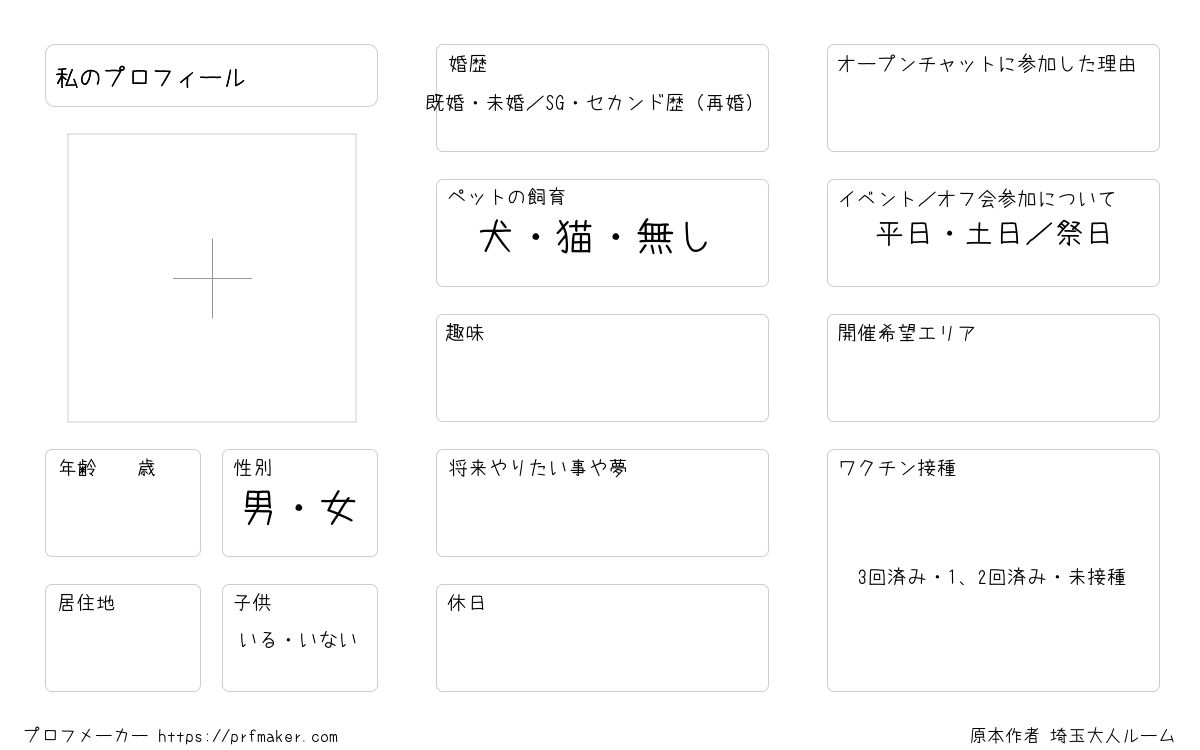Viewport: 1200px width, 750px height.
Task: Click the plus icon in photo placeholder
Action: (212, 278)
